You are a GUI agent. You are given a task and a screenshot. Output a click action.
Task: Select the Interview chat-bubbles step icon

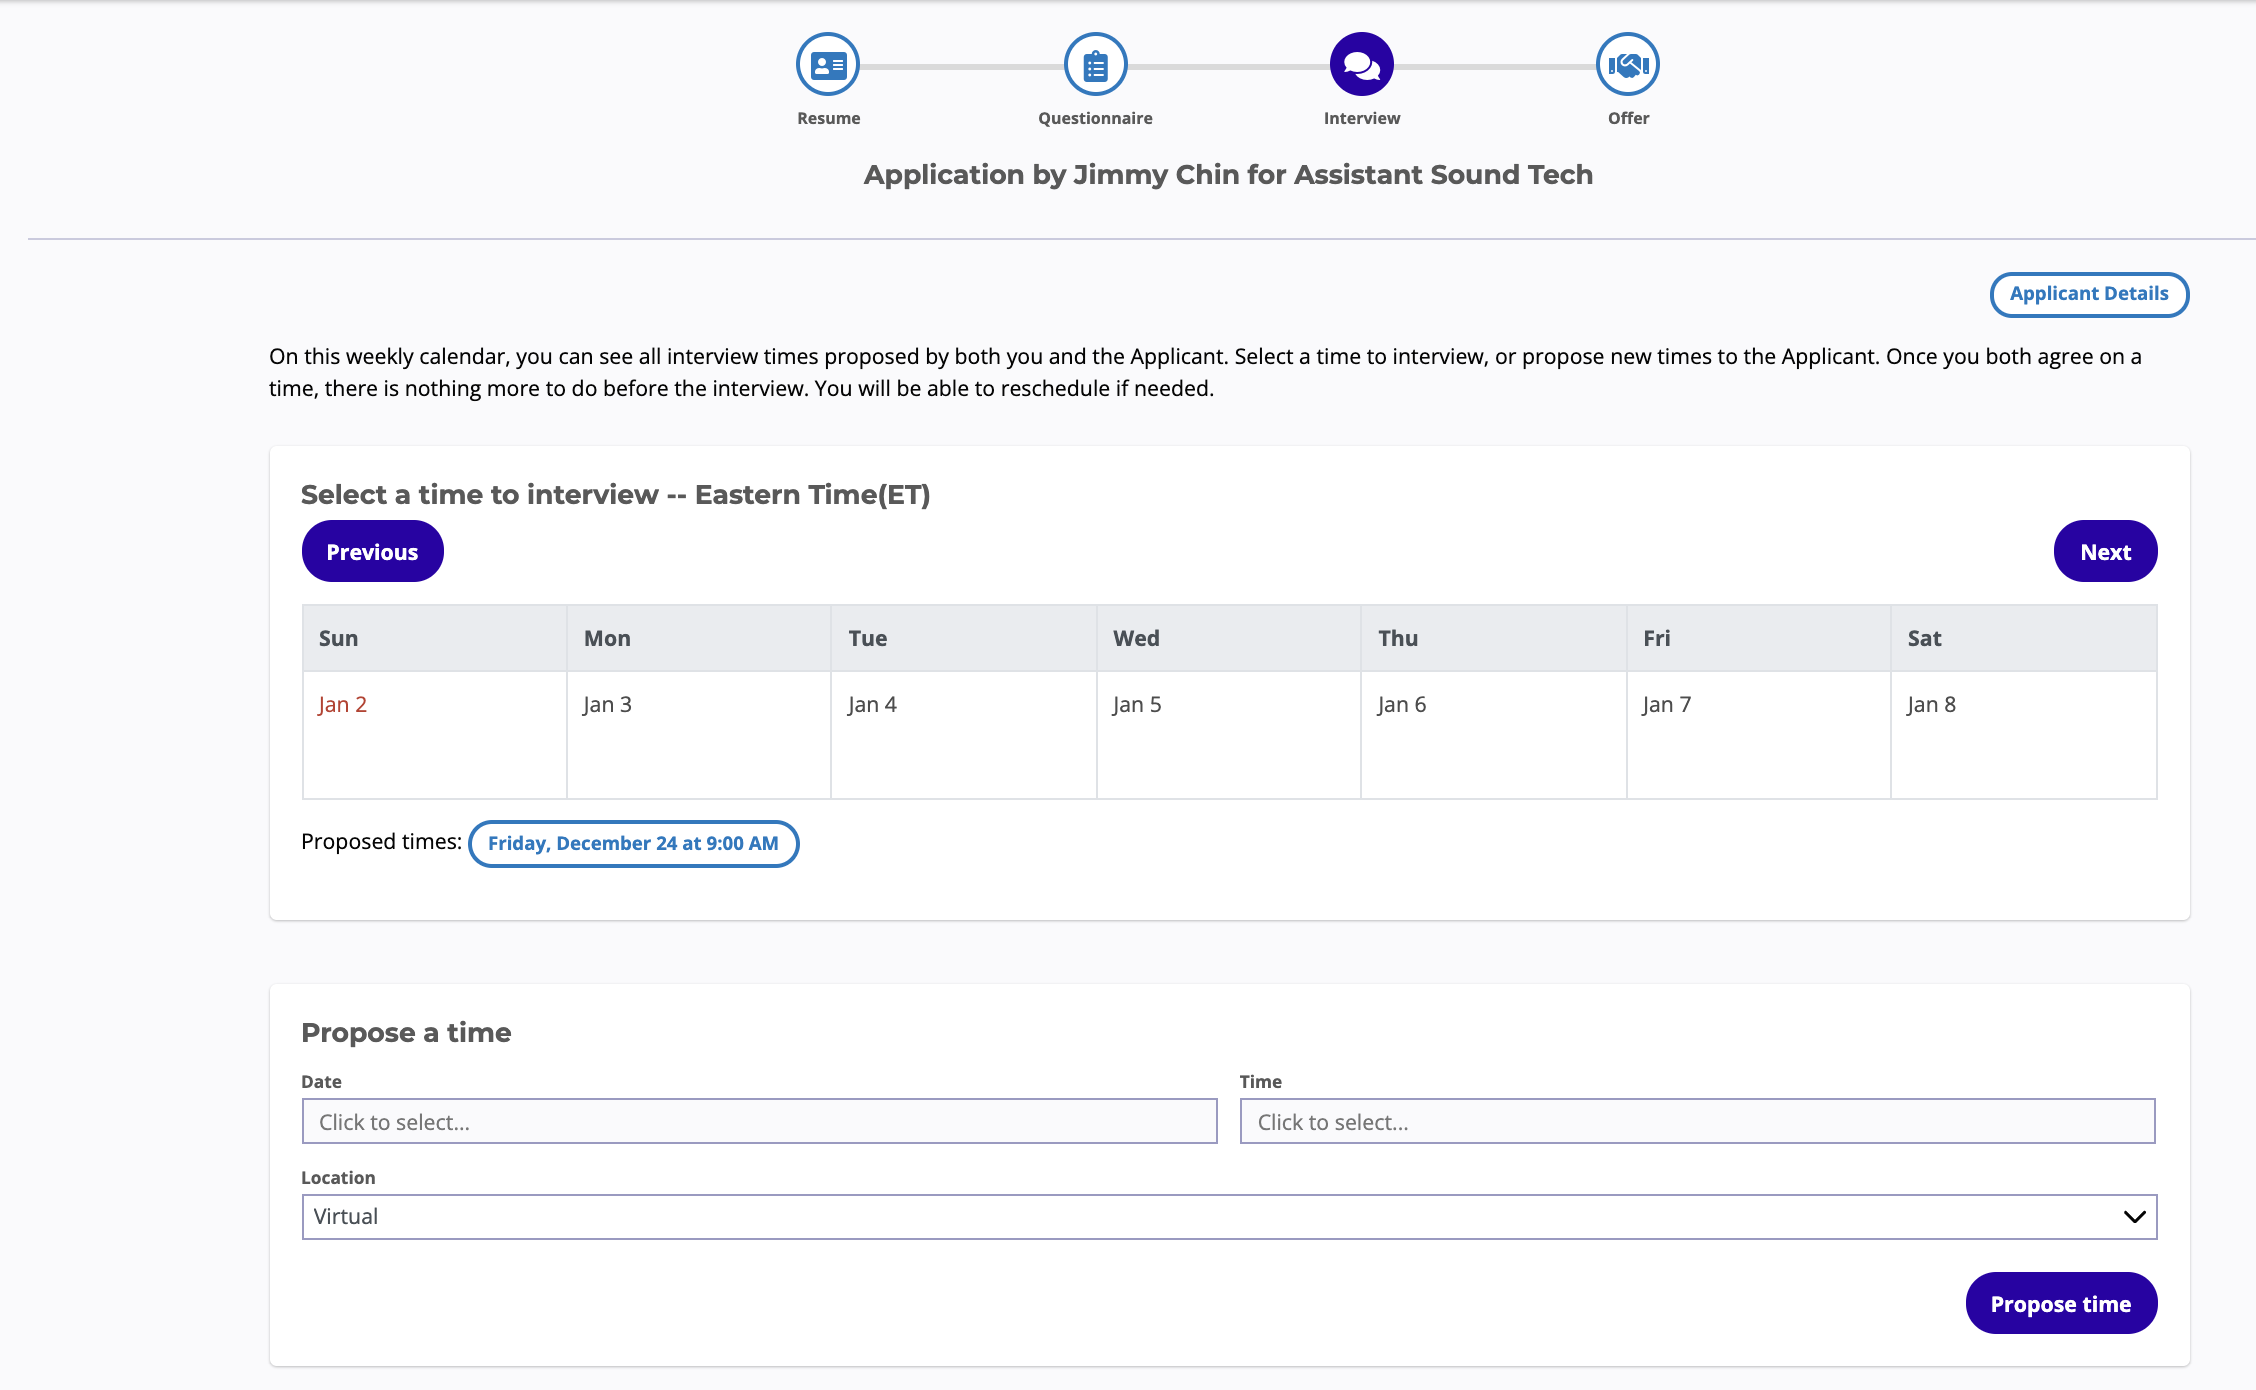(1361, 65)
